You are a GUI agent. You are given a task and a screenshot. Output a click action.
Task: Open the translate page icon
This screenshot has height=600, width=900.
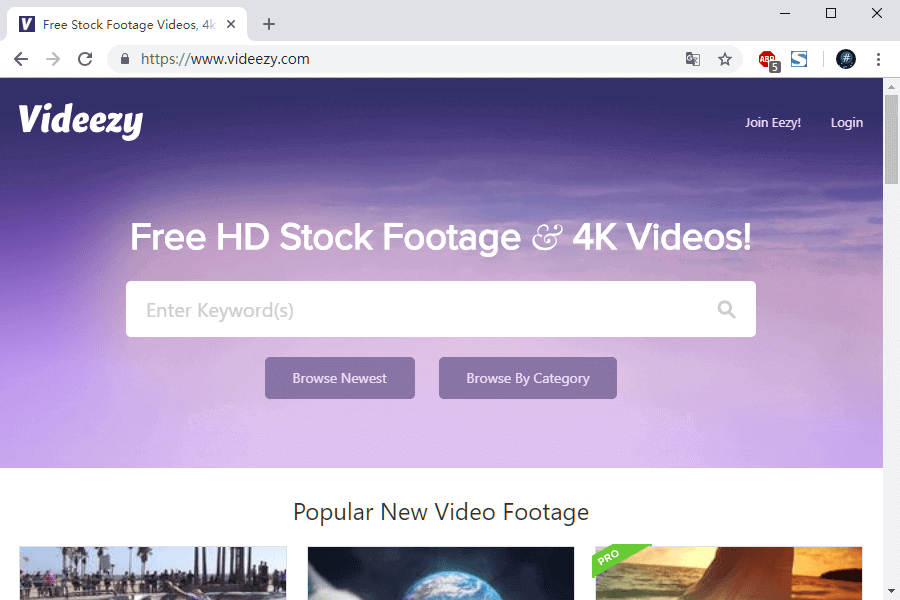[693, 59]
